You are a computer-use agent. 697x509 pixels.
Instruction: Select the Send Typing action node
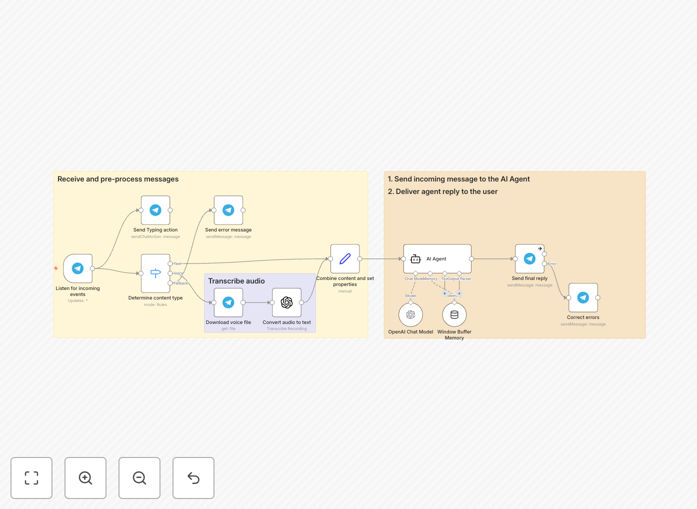155,210
